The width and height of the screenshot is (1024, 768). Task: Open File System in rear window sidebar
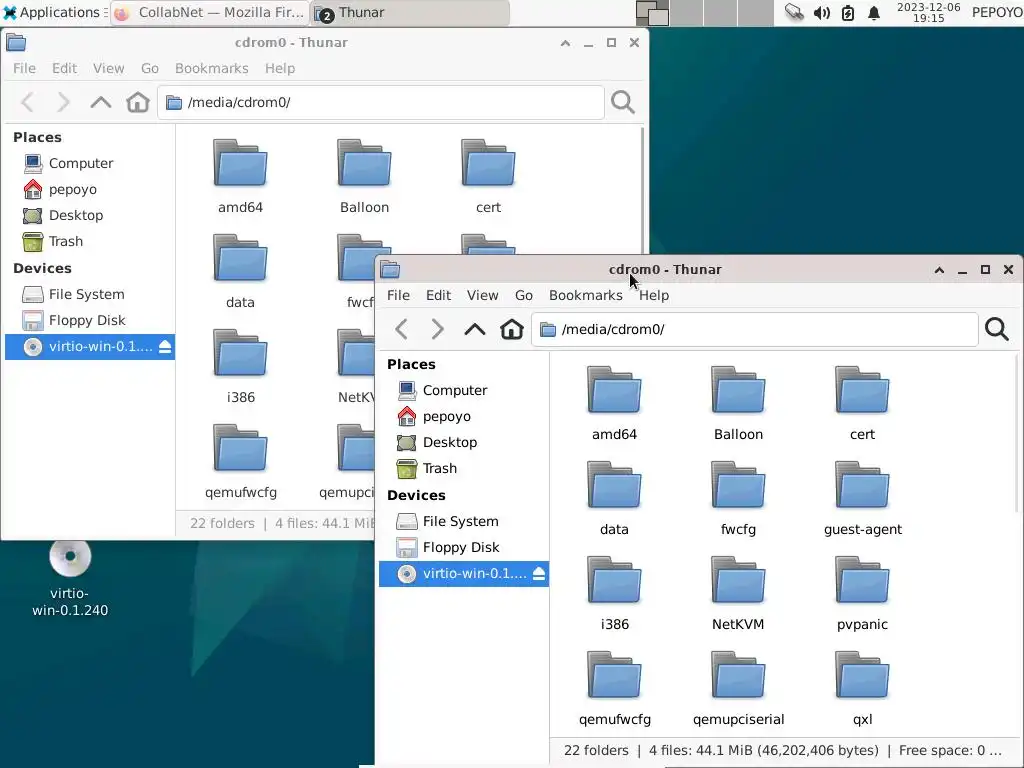coord(86,295)
